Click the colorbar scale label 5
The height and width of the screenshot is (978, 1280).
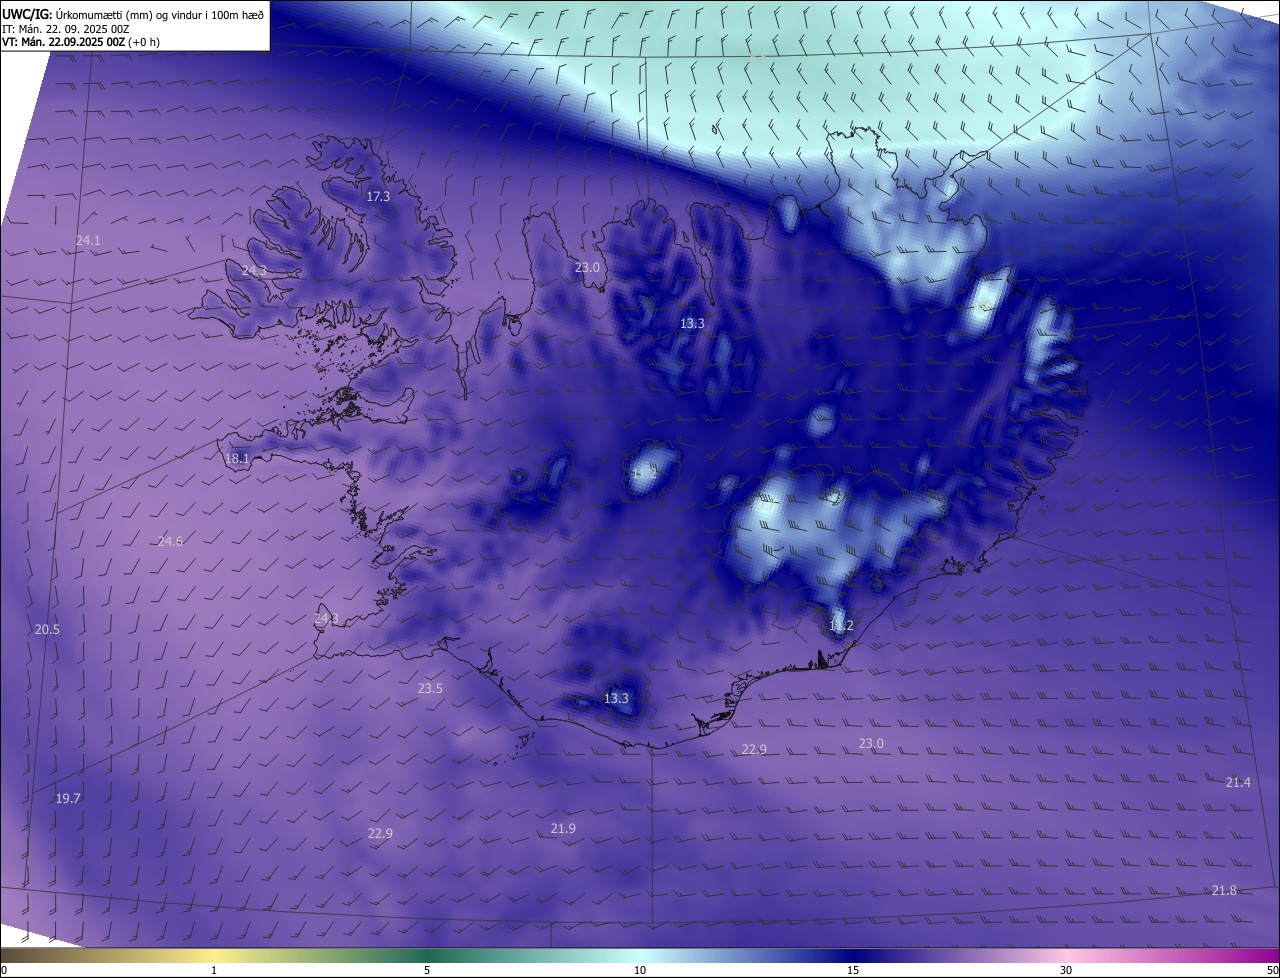(x=427, y=971)
